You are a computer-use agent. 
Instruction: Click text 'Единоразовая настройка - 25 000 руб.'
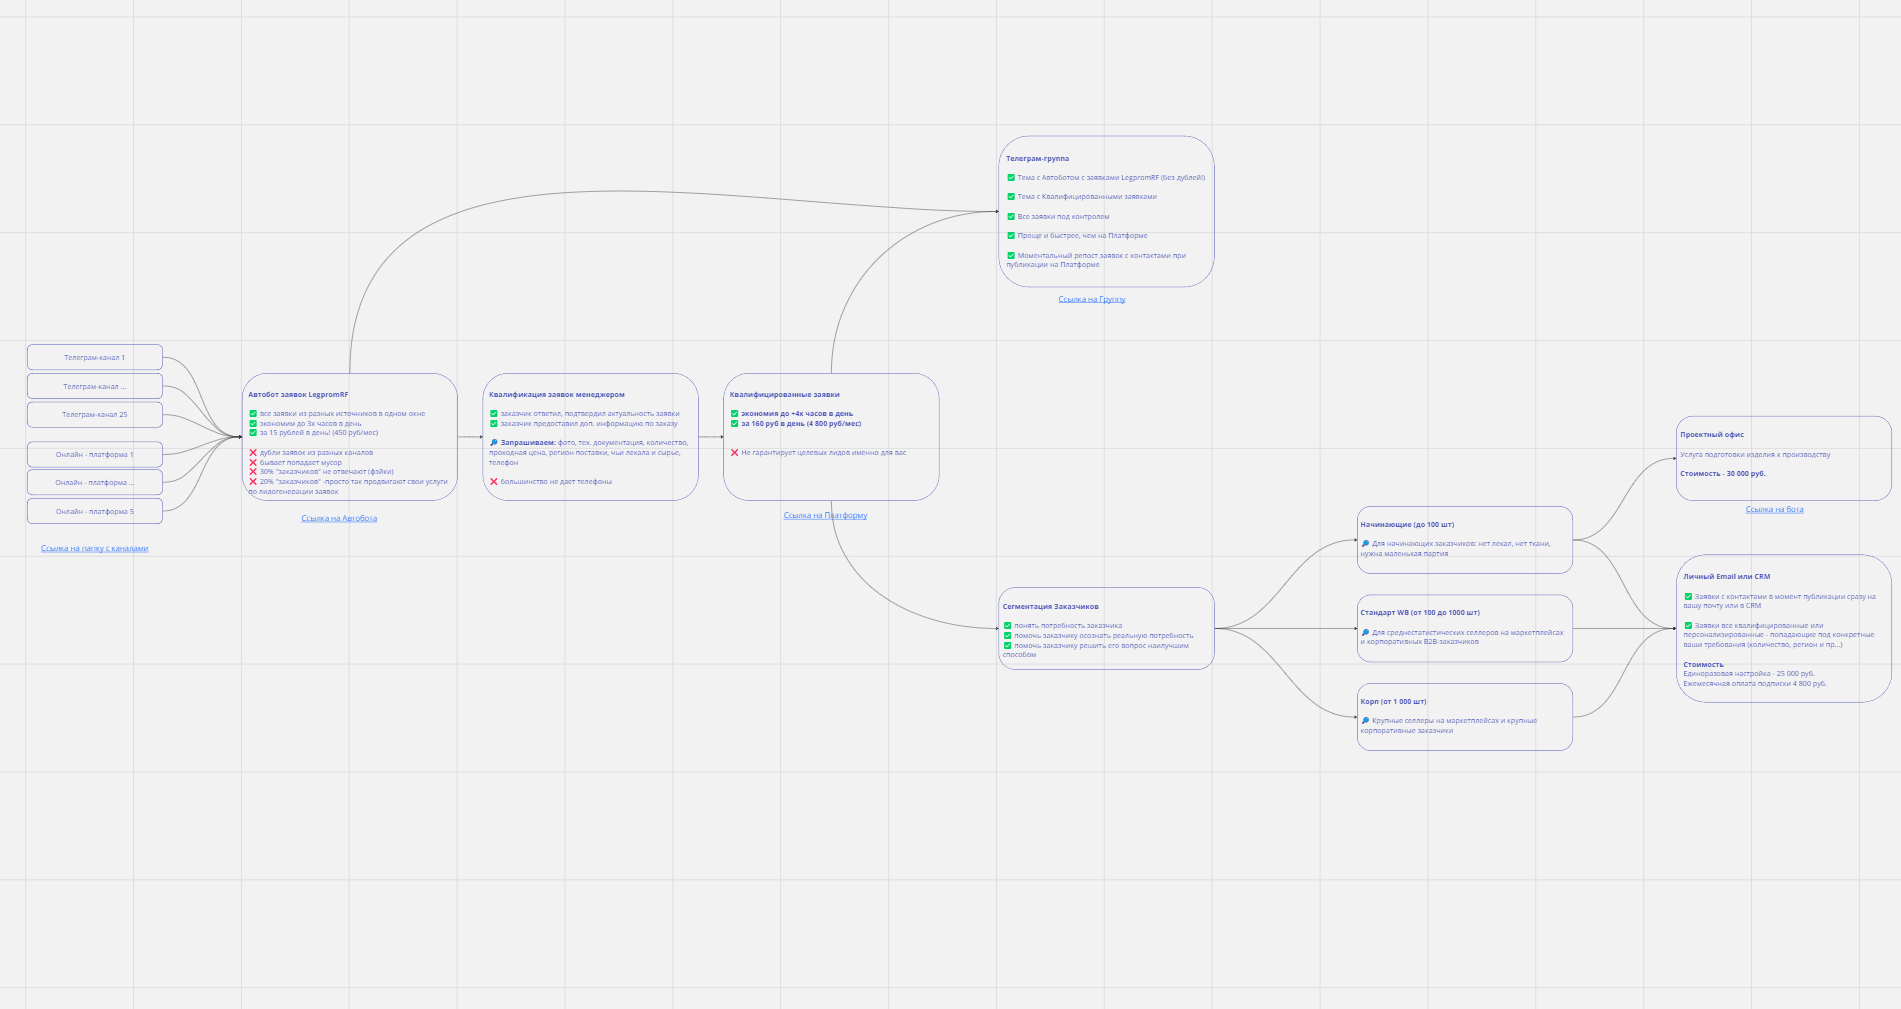tap(1749, 674)
